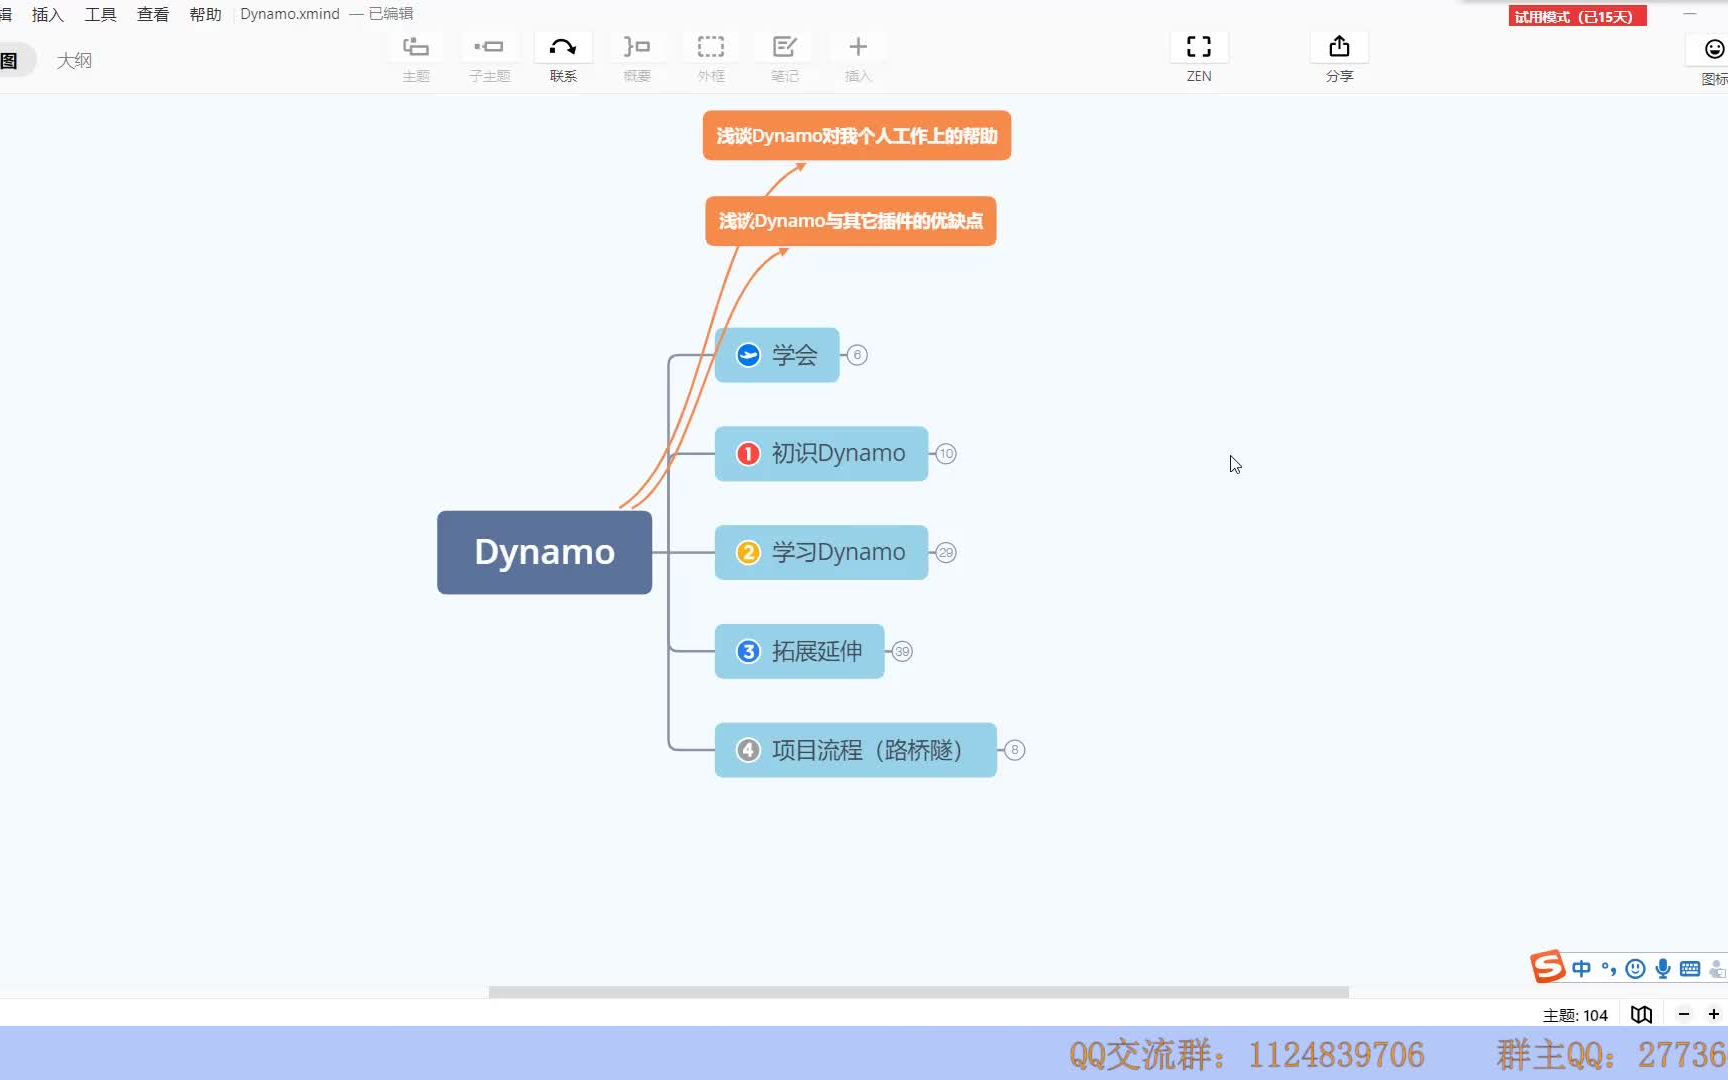The width and height of the screenshot is (1728, 1080).
Task: Click the topic count 主题: 104
Action: (x=1575, y=1015)
